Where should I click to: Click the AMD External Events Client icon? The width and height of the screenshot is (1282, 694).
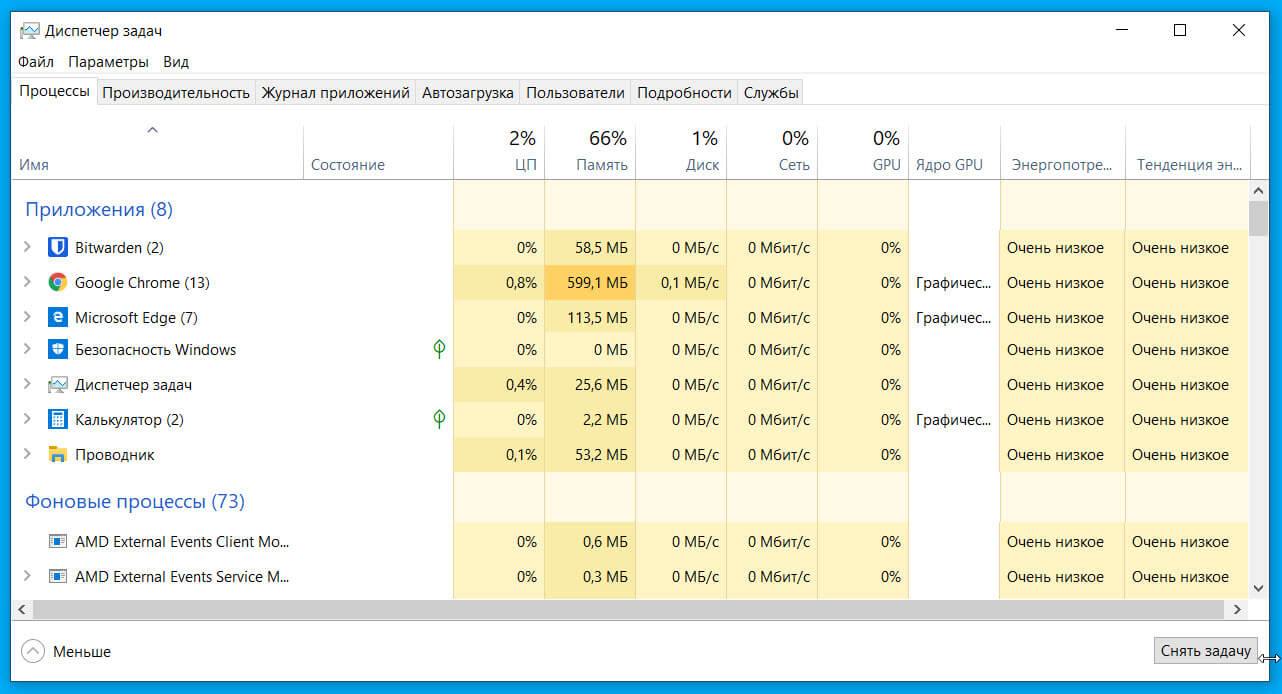pos(57,541)
